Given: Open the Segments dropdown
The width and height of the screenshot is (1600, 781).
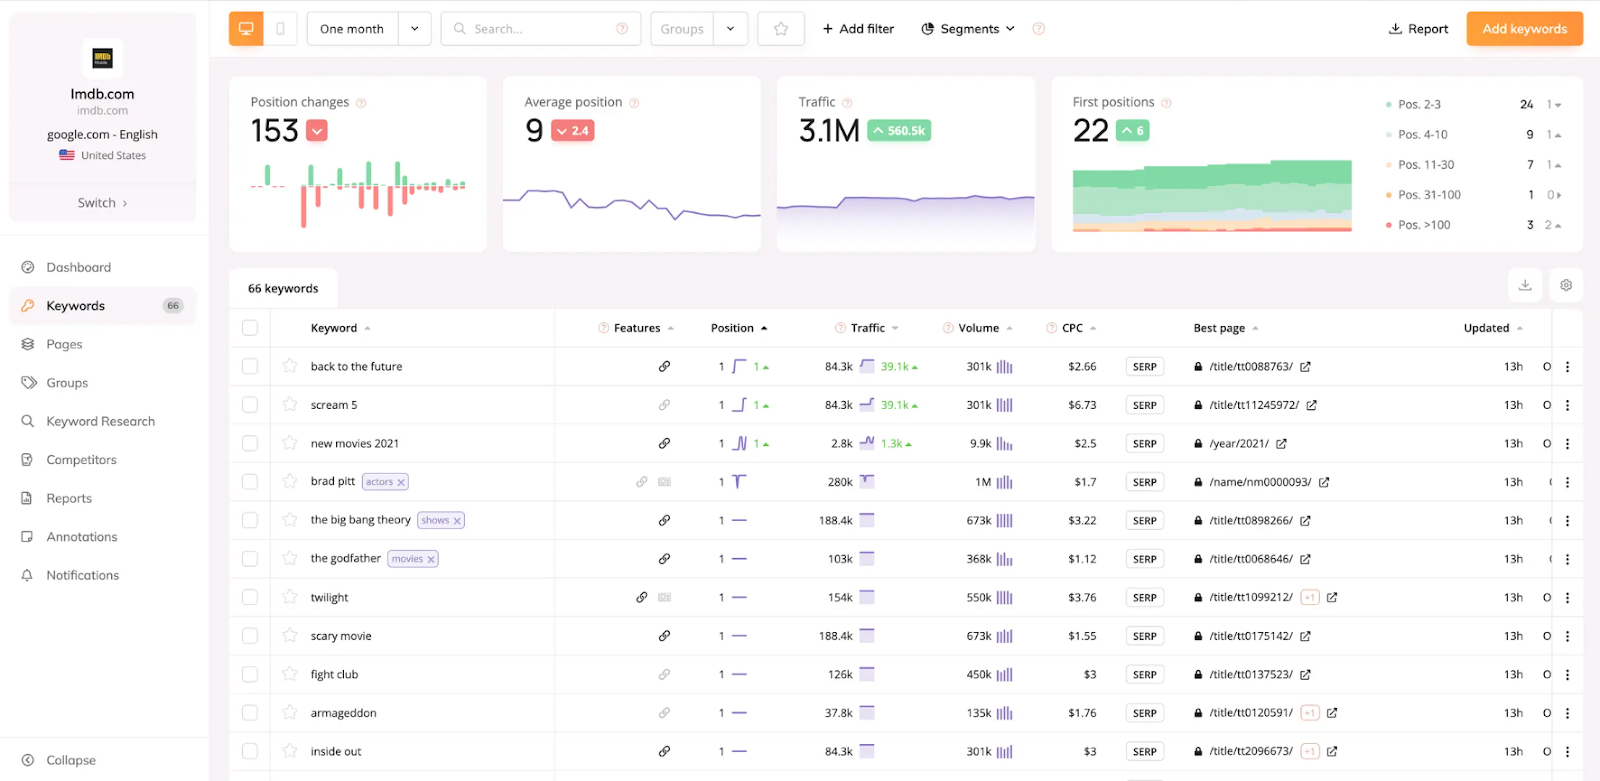Looking at the screenshot, I should pos(967,29).
